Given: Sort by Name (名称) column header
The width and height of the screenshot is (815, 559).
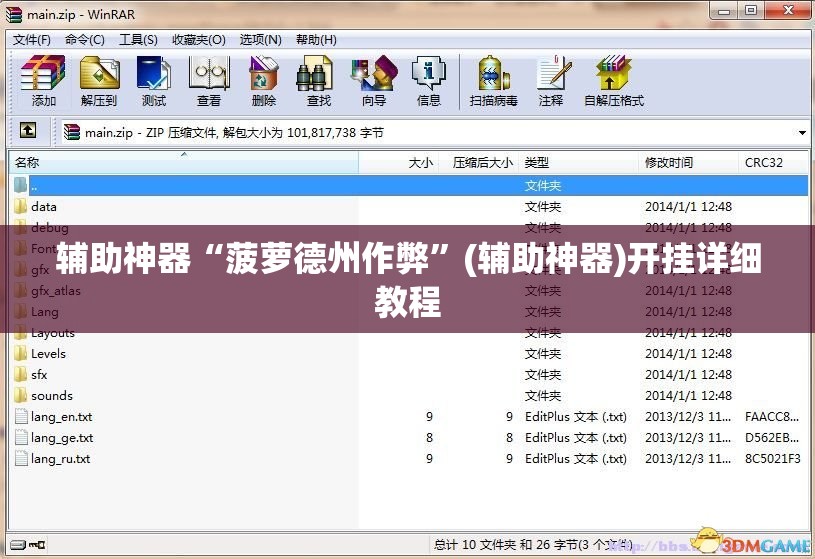Looking at the screenshot, I should tap(184, 163).
